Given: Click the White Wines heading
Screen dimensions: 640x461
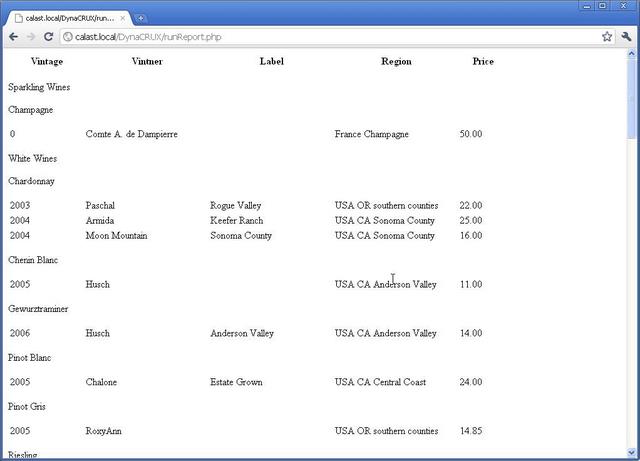Looking at the screenshot, I should 33,158.
